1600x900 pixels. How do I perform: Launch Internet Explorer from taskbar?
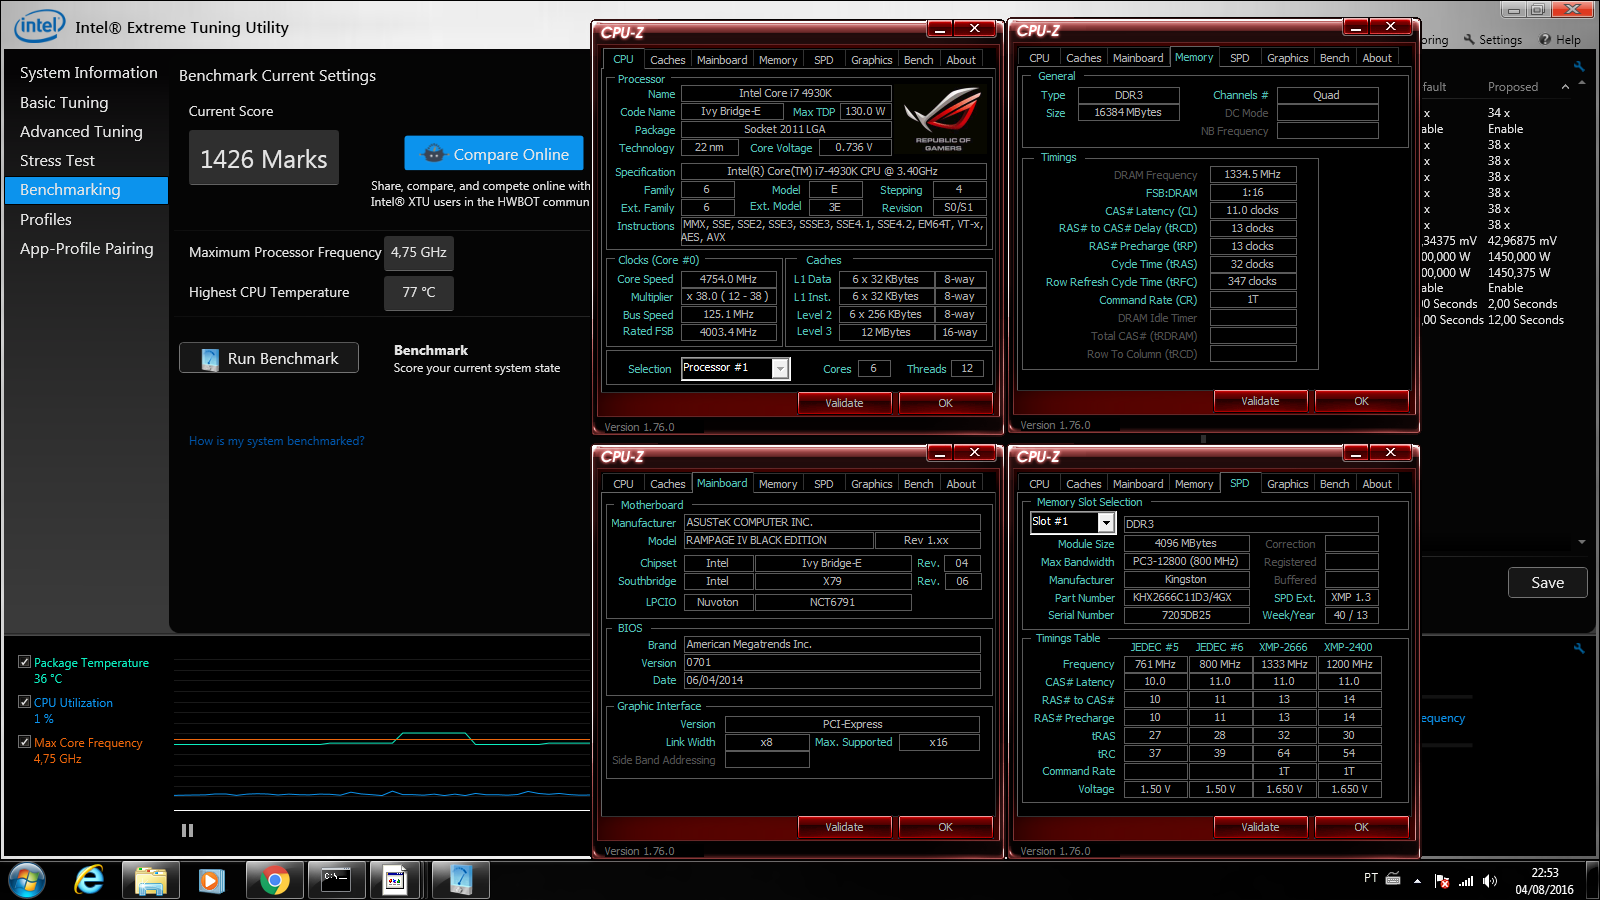pos(89,880)
